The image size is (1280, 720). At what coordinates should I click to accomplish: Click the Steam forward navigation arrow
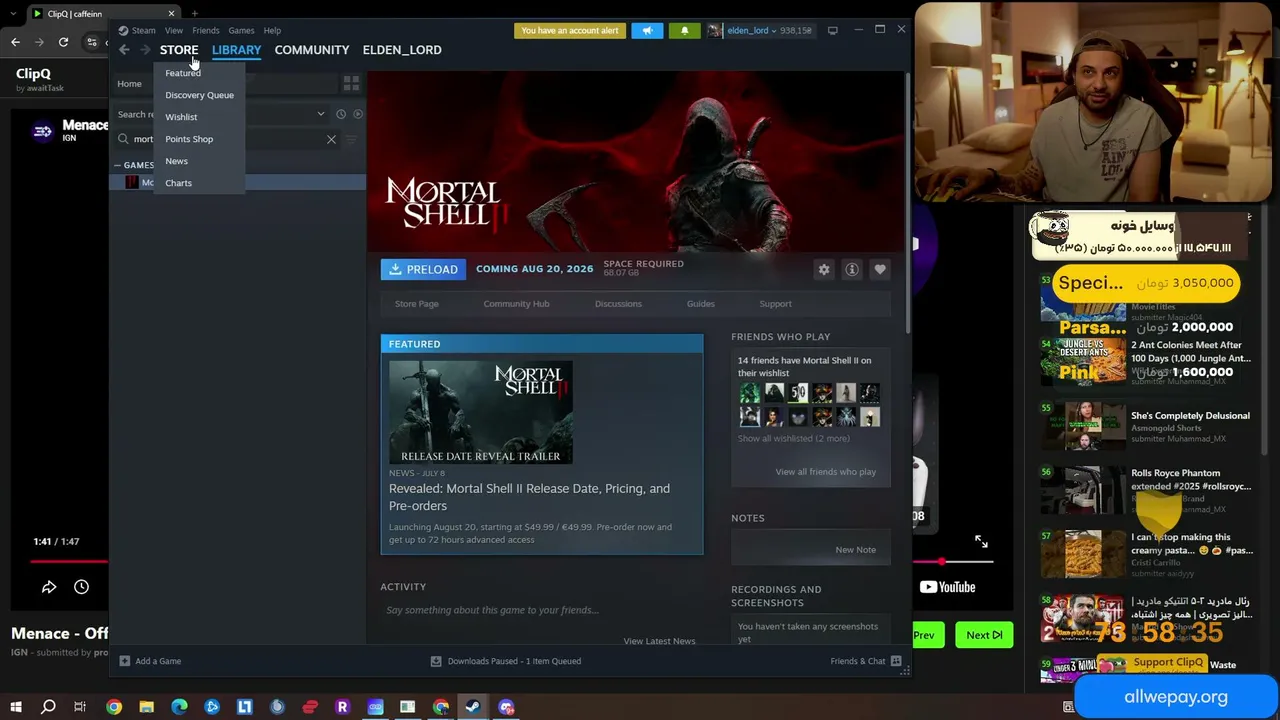click(x=145, y=50)
